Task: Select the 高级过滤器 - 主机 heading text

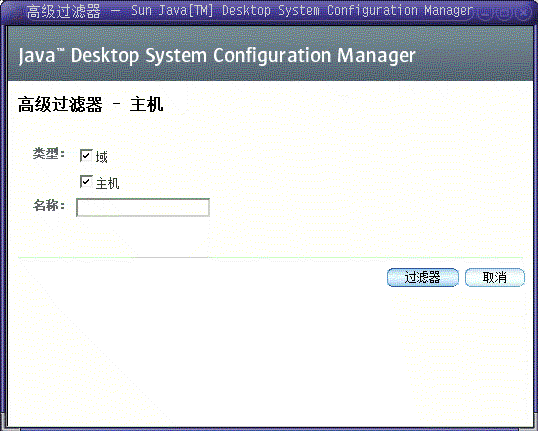Action: [91, 104]
